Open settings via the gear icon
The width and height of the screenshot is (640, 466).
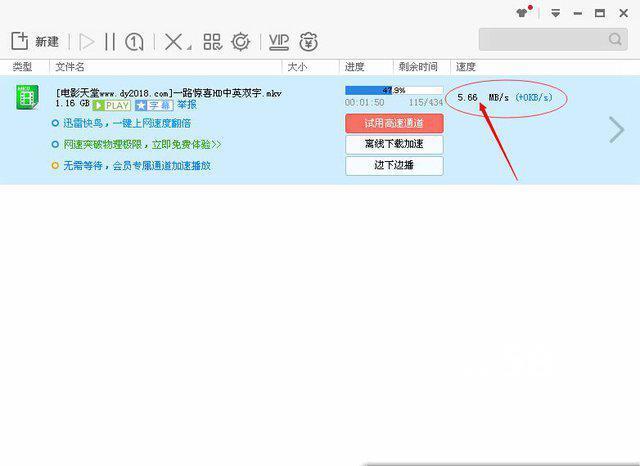pos(241,42)
